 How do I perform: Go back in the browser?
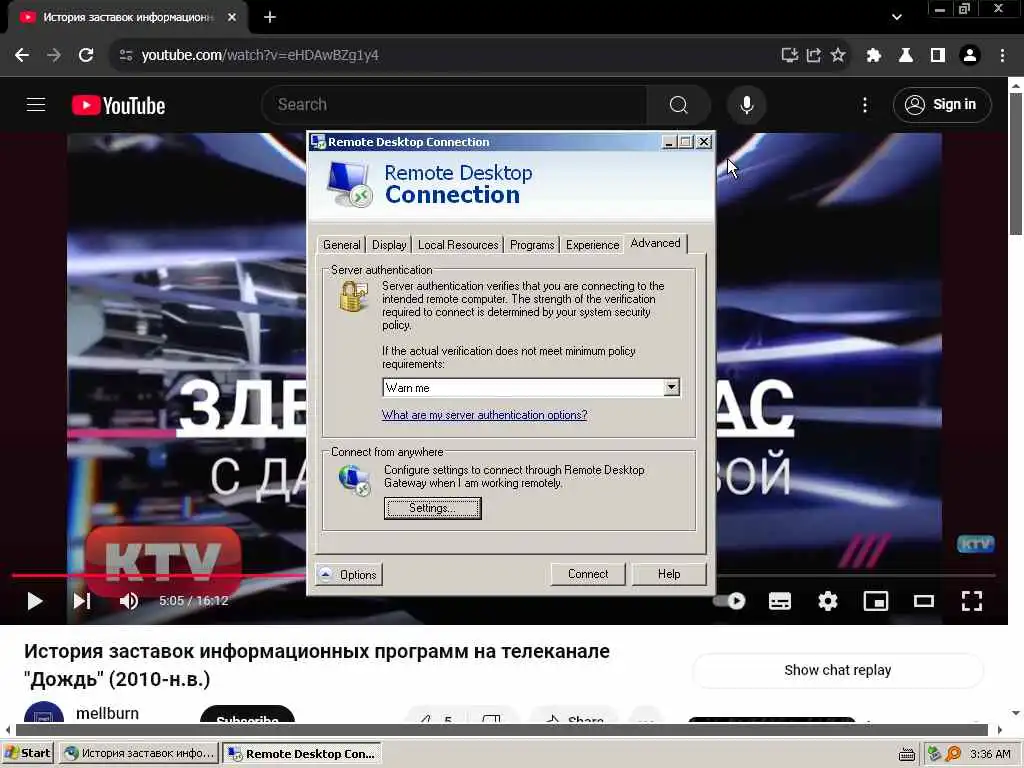click(x=22, y=55)
